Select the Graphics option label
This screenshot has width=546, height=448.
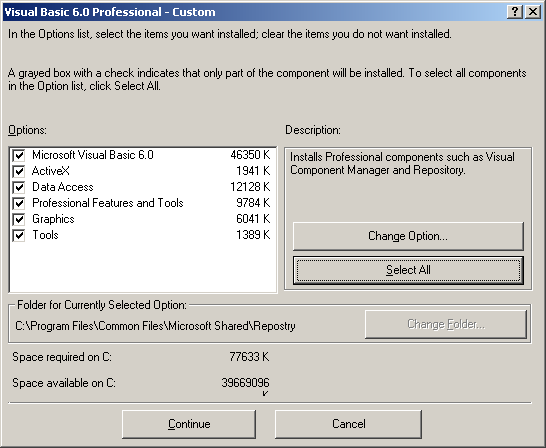(53, 219)
